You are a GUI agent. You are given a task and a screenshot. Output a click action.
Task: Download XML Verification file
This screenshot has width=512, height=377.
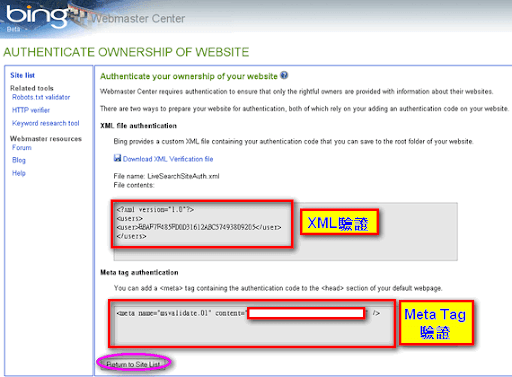point(168,159)
